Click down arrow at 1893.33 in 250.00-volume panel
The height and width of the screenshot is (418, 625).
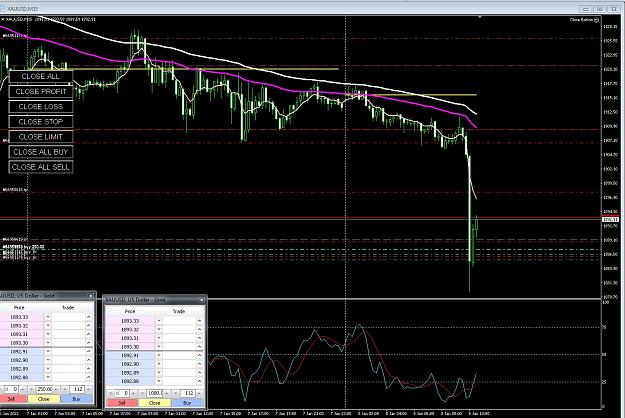(48, 317)
